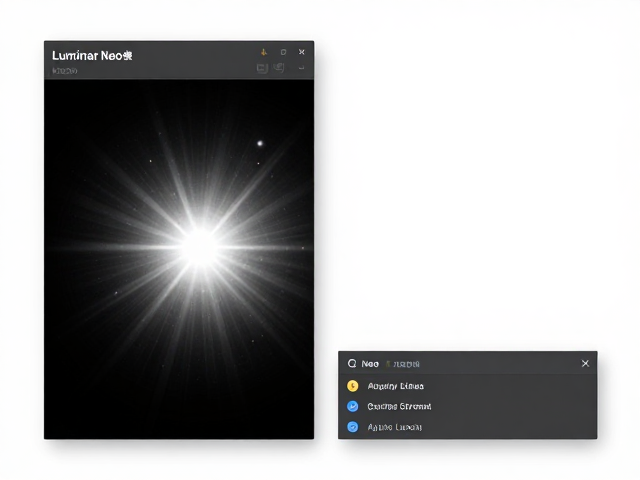Screen dimensions: 640x480
Task: Click the blue checkmark icon in third result
Action: [353, 427]
